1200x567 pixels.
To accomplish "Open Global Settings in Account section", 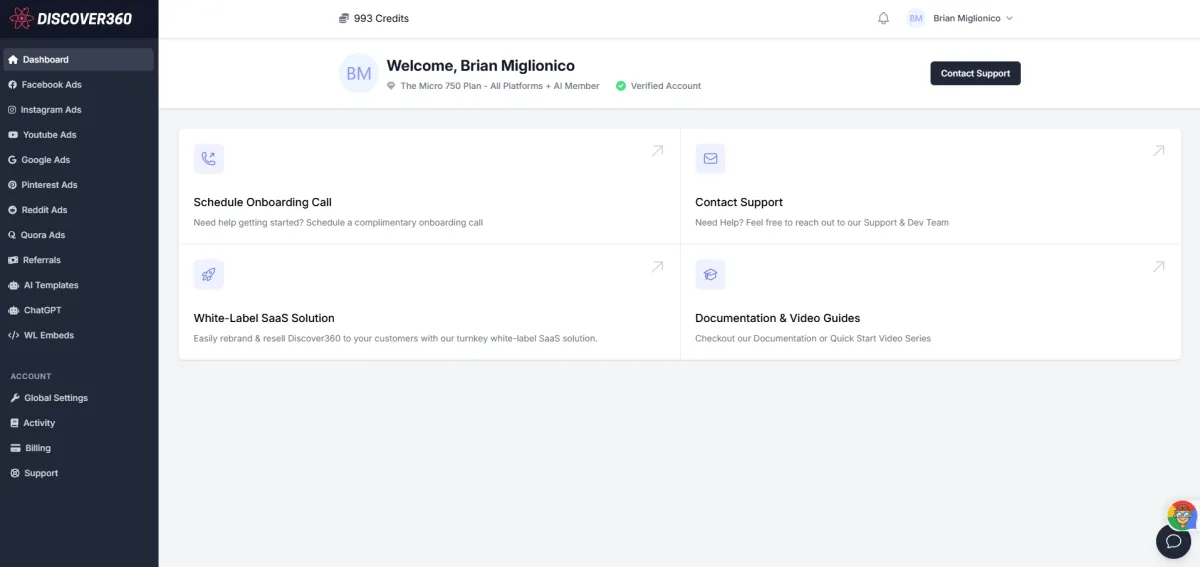I will point(55,398).
